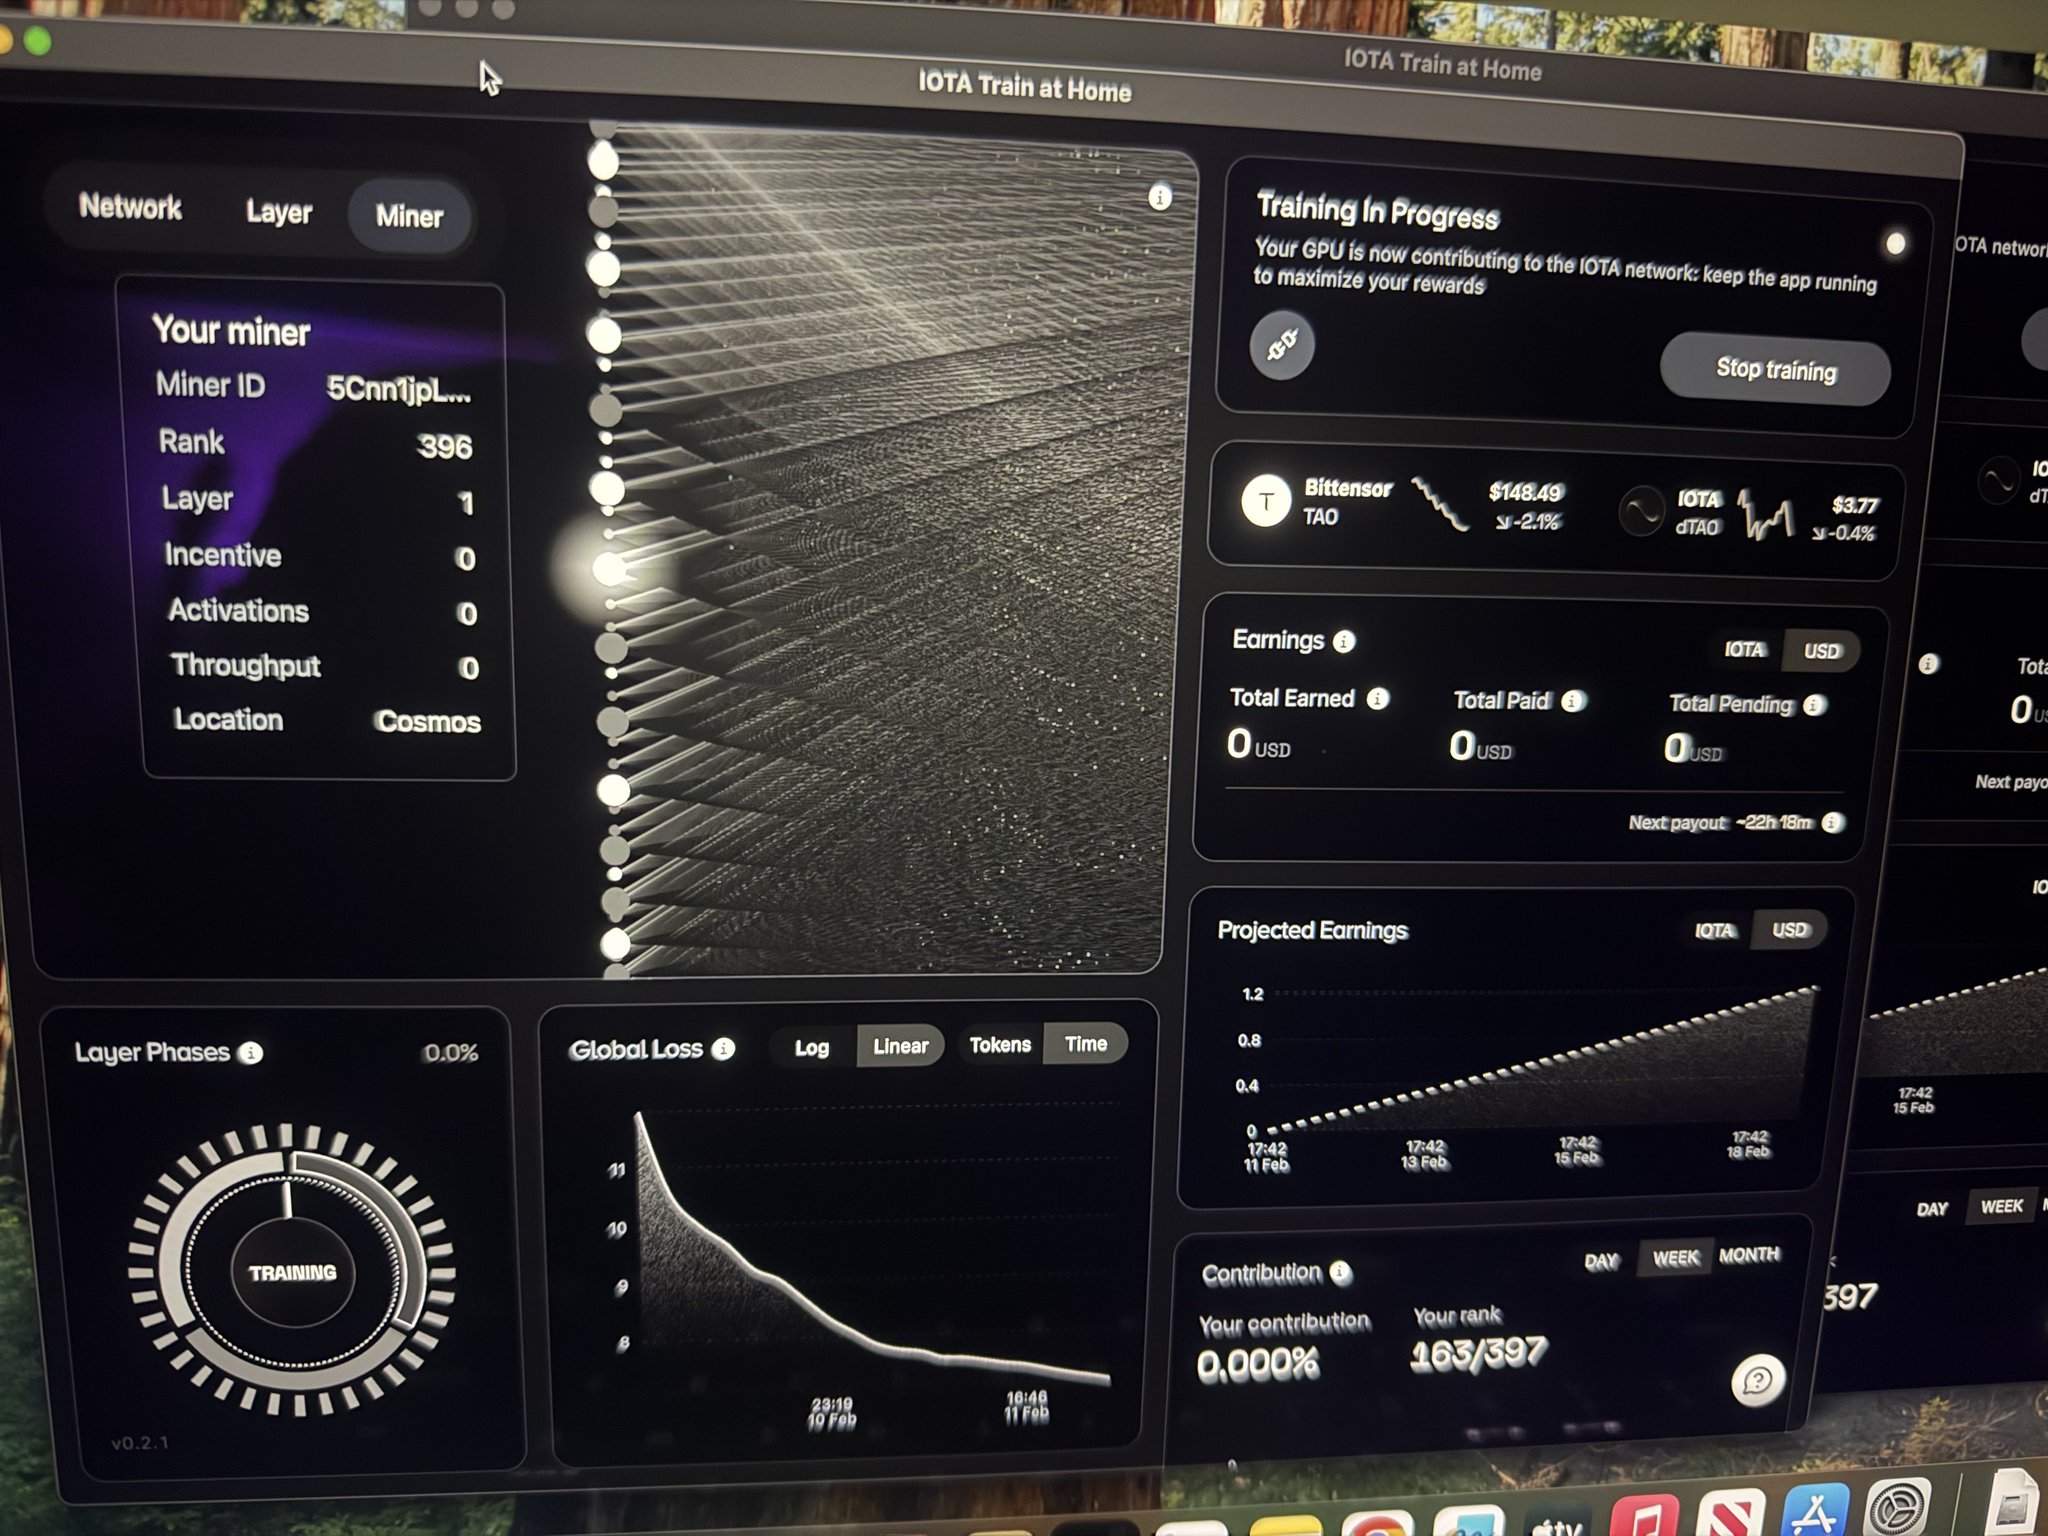This screenshot has width=2048, height=1536.
Task: Click the Global Loss info icon
Action: pos(723,1048)
